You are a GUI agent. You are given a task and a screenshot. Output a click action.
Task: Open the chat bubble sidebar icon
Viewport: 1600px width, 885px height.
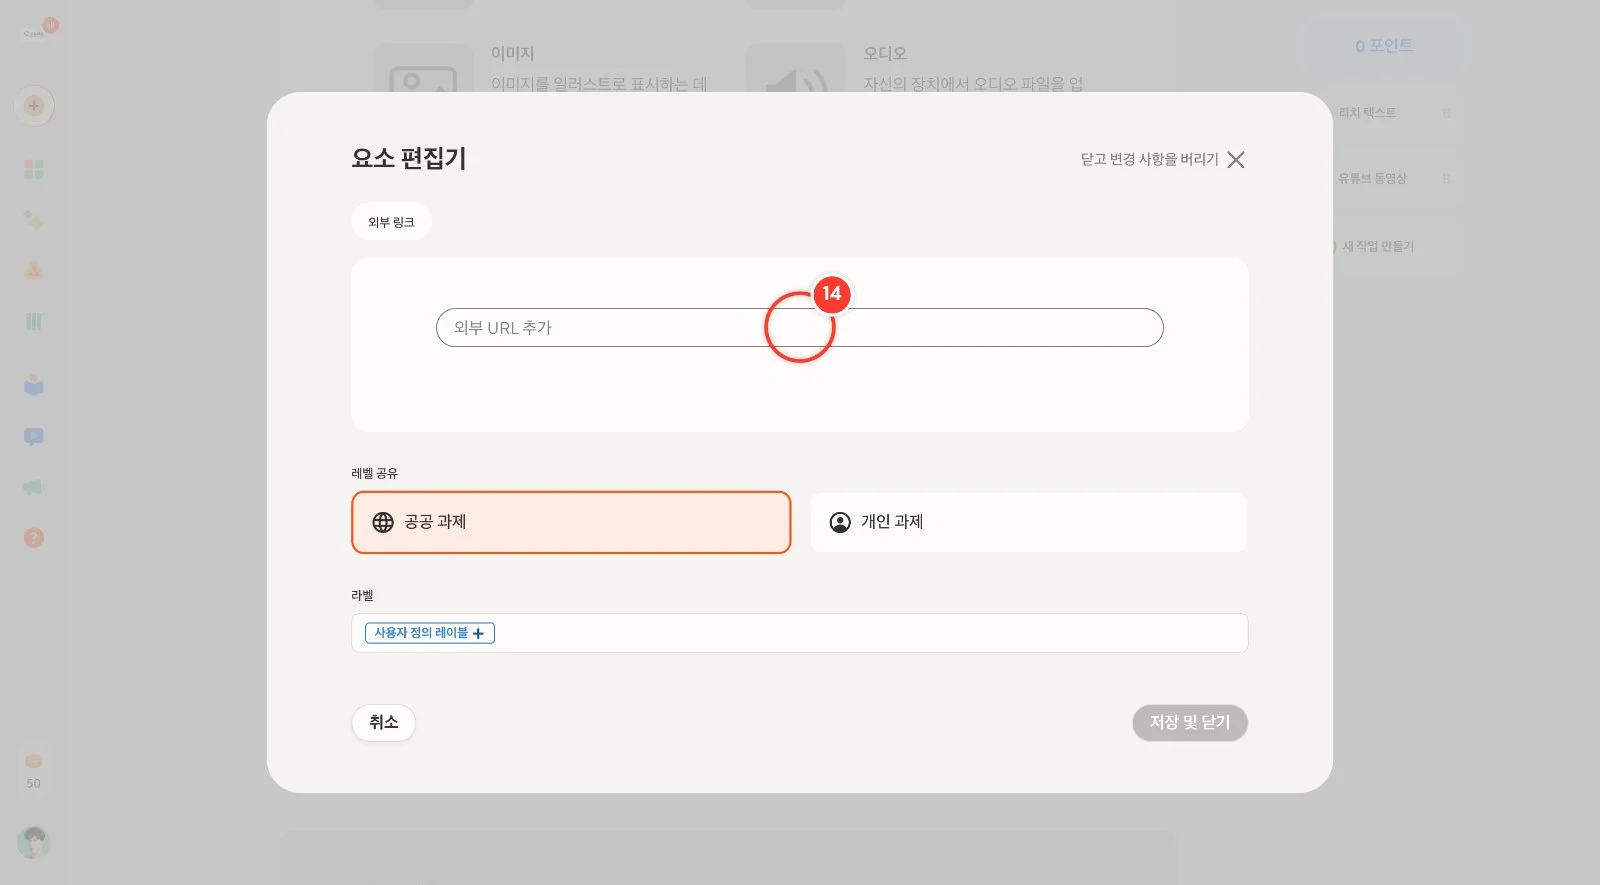(x=34, y=437)
